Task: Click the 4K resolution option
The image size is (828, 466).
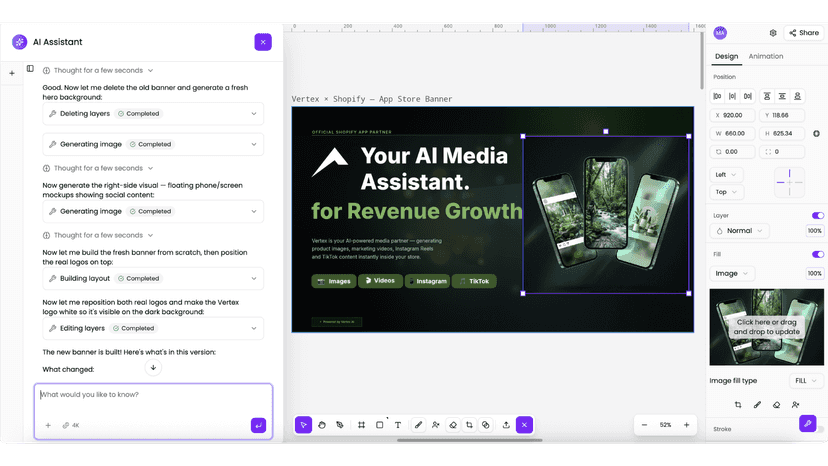Action: (71, 425)
